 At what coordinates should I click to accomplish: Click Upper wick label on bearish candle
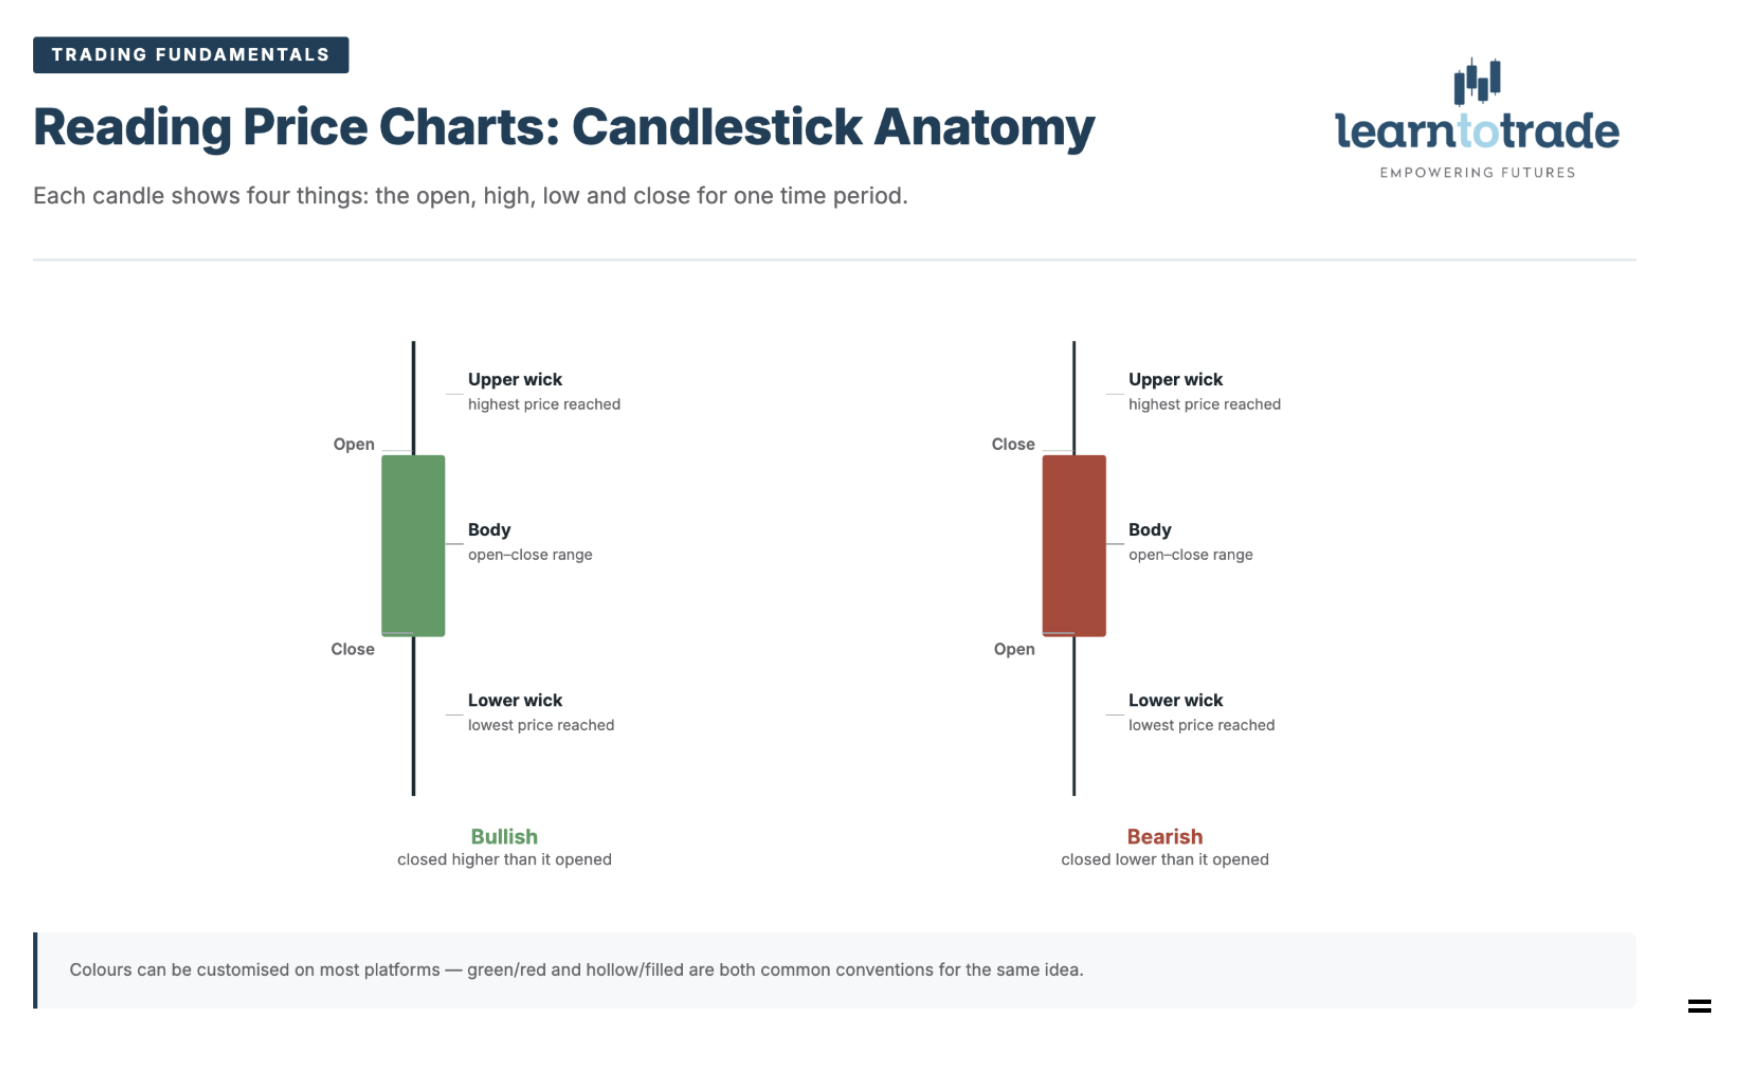(1176, 379)
